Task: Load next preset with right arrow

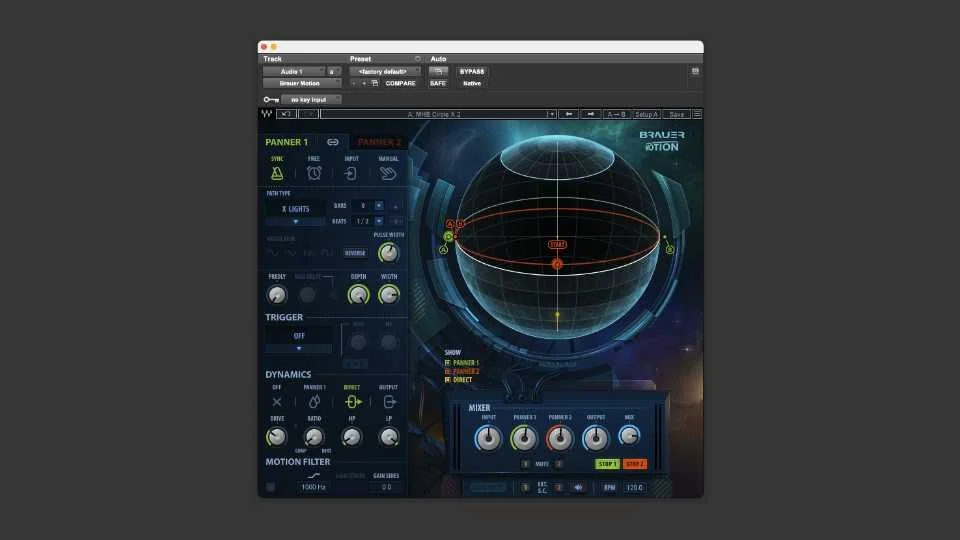Action: click(590, 114)
